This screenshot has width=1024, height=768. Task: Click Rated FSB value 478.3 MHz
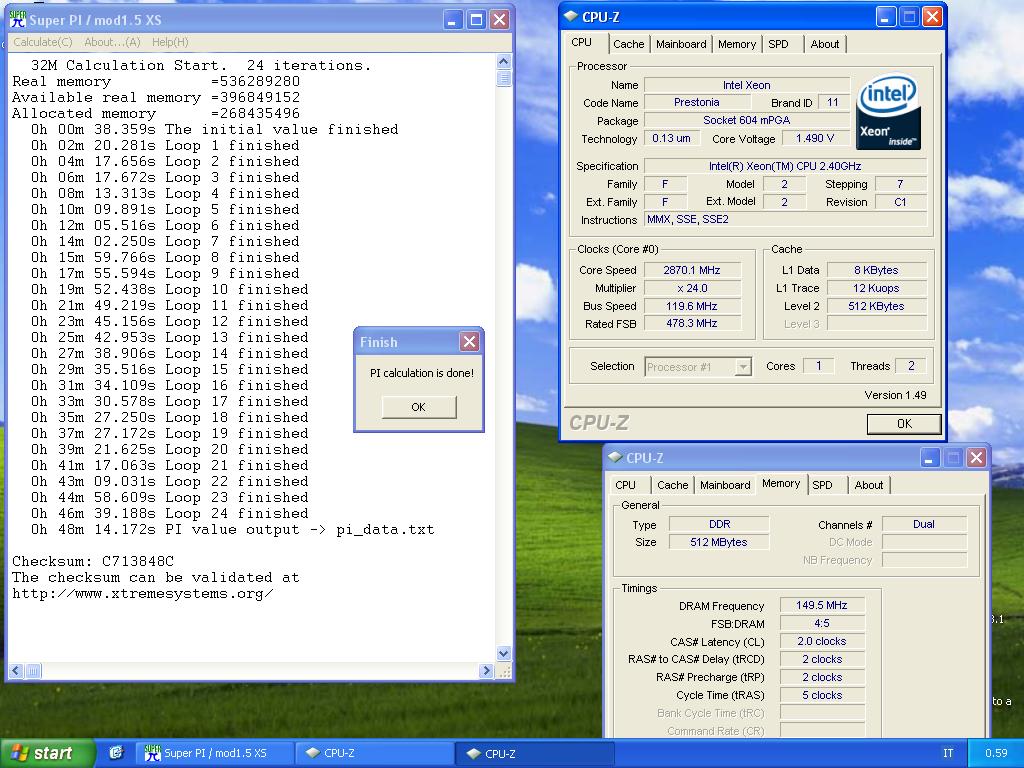[692, 323]
